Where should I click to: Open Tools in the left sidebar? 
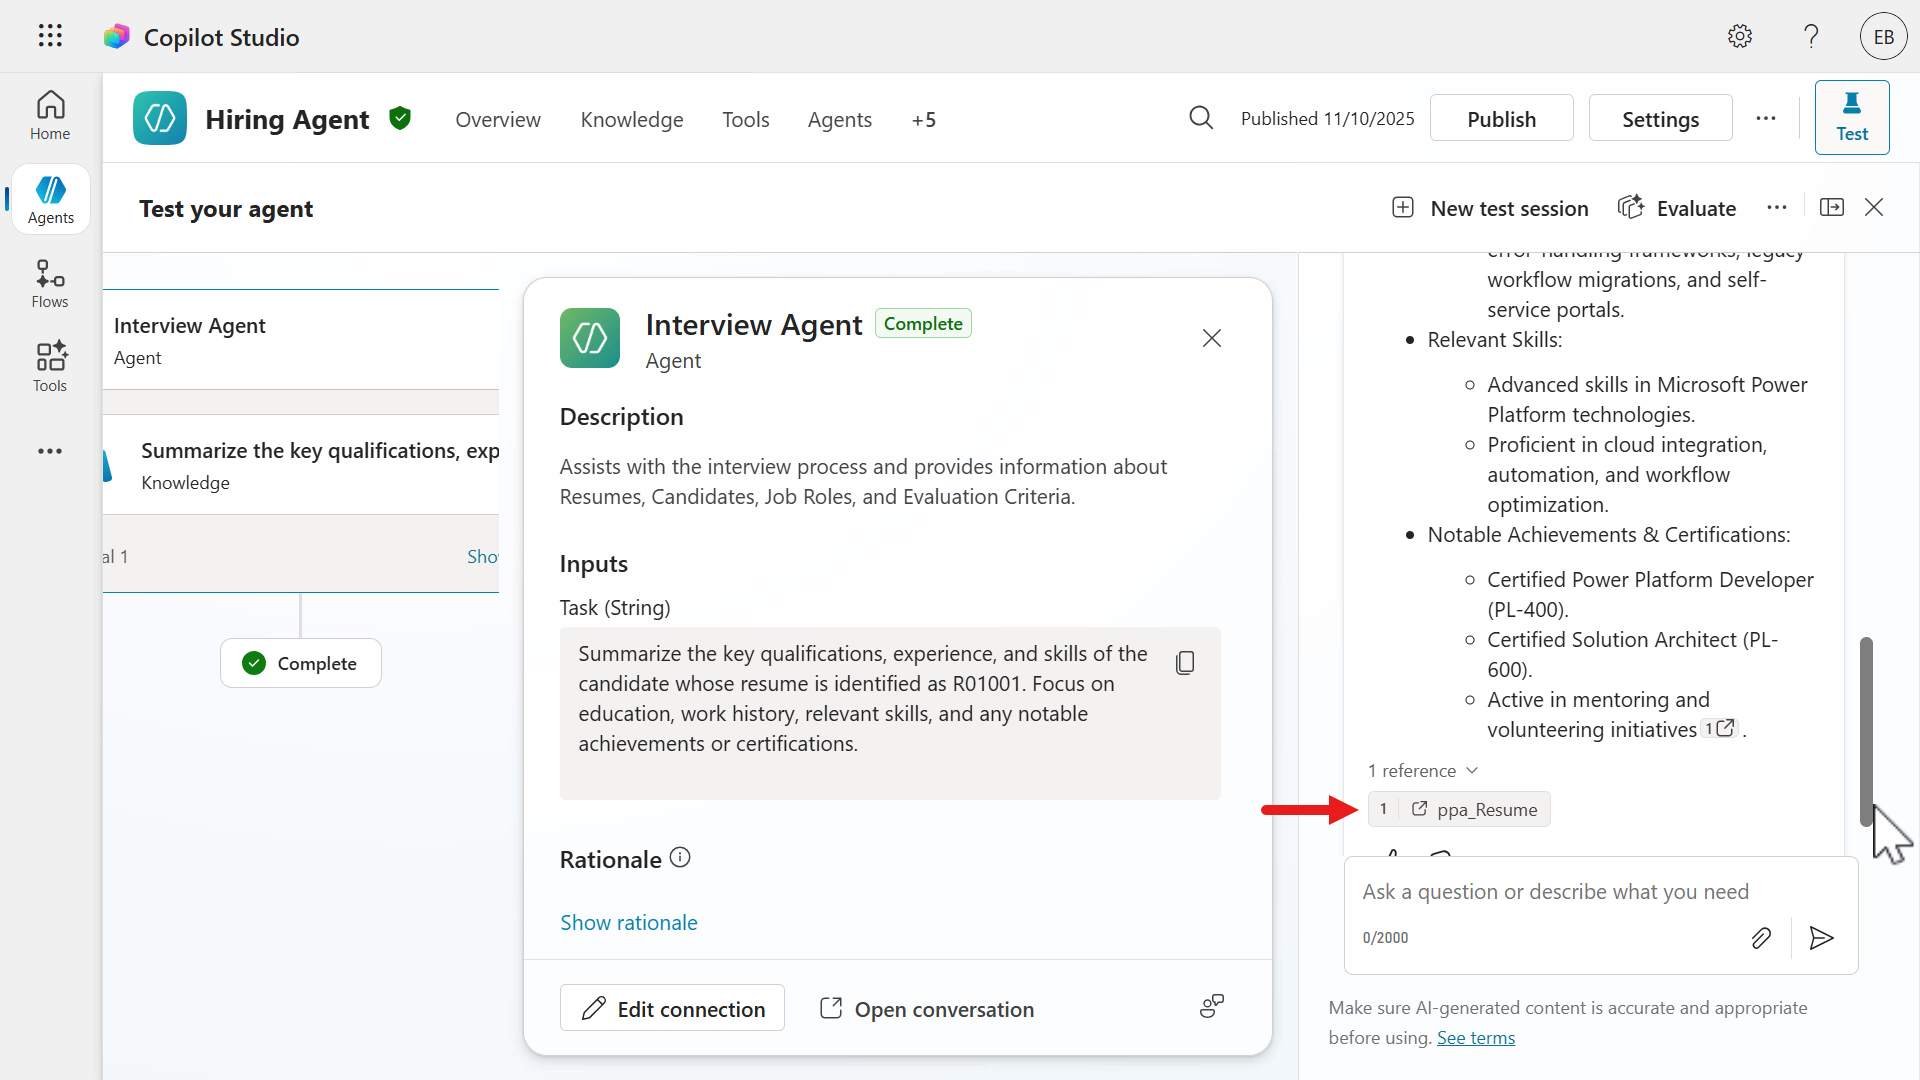click(50, 367)
